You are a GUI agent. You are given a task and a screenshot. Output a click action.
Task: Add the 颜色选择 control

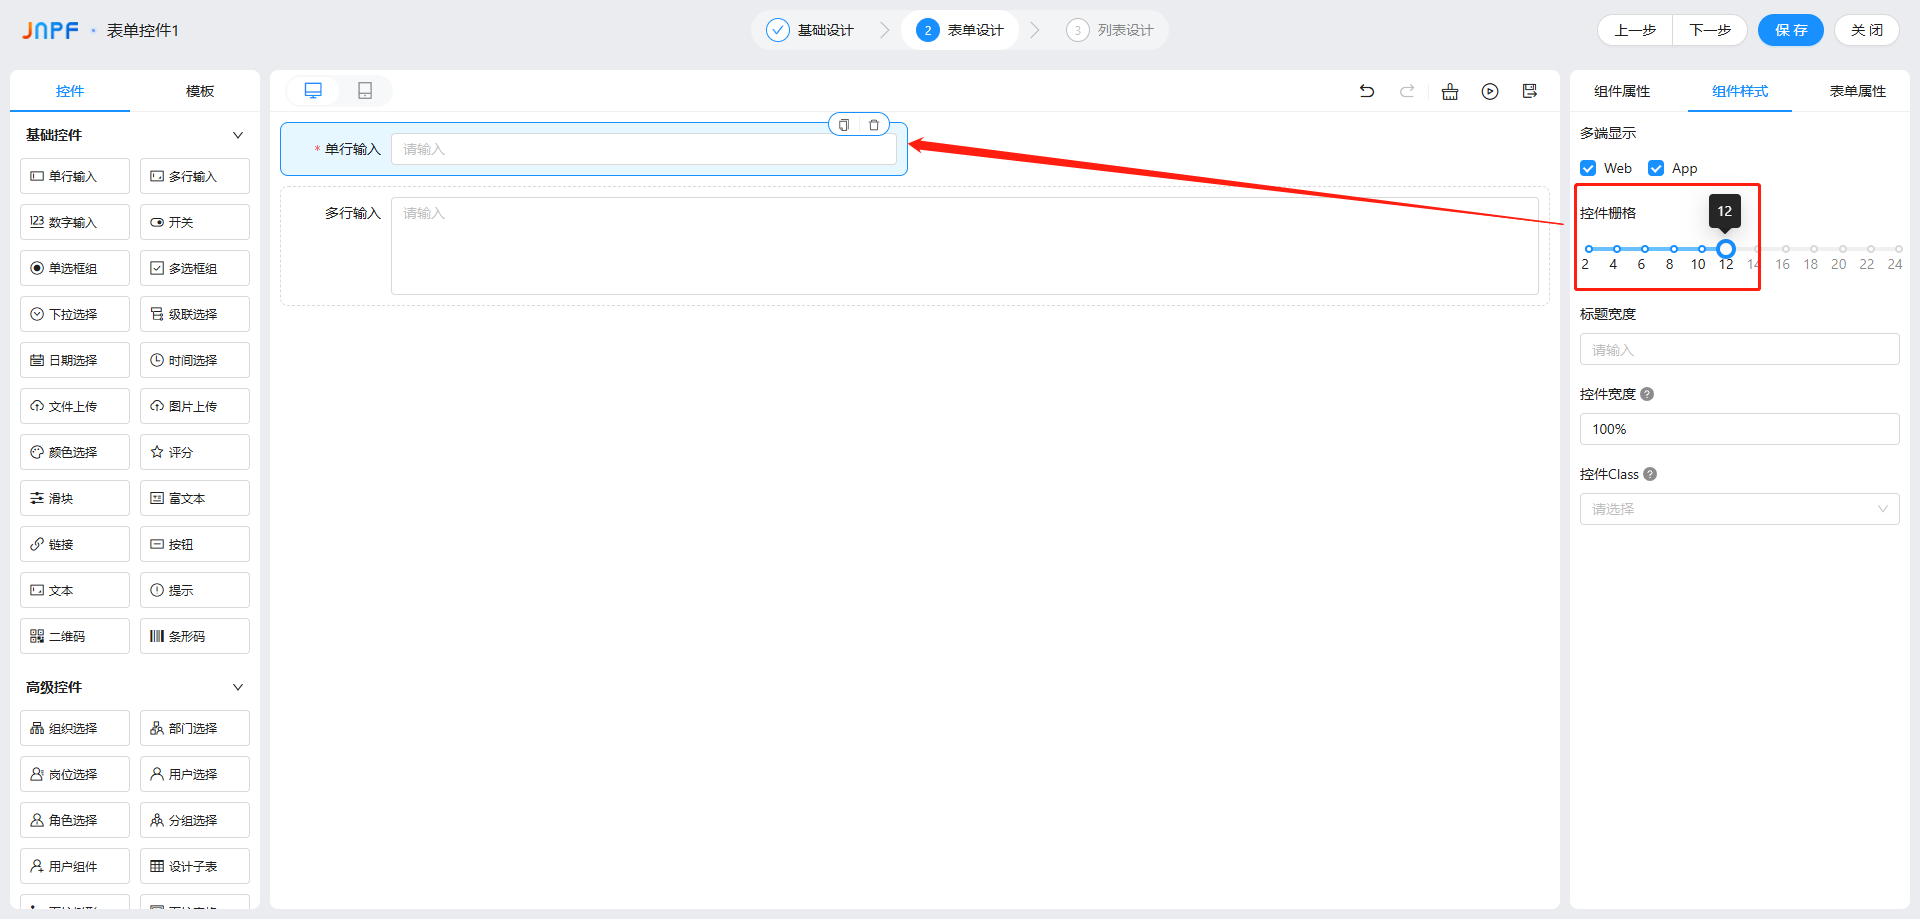point(75,452)
